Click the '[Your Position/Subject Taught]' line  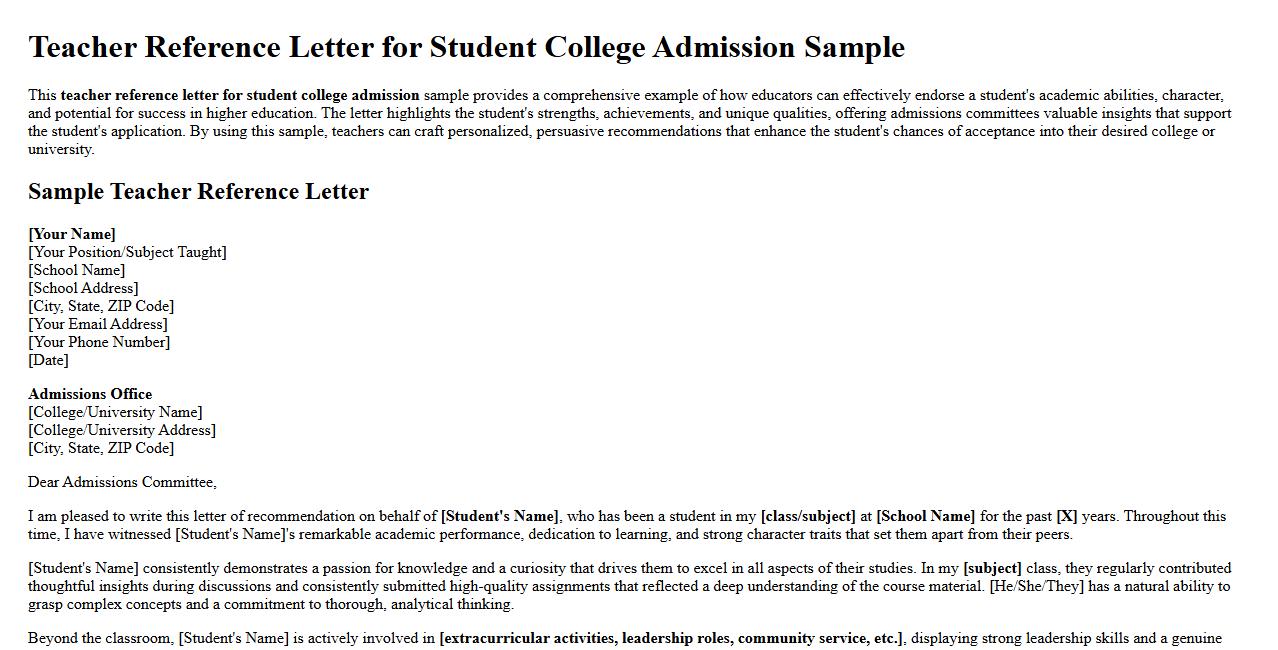(x=127, y=252)
